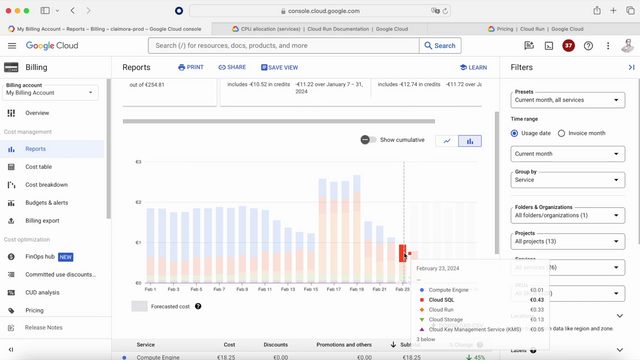The height and width of the screenshot is (360, 640).
Task: Click the resource search input field
Action: tap(284, 46)
